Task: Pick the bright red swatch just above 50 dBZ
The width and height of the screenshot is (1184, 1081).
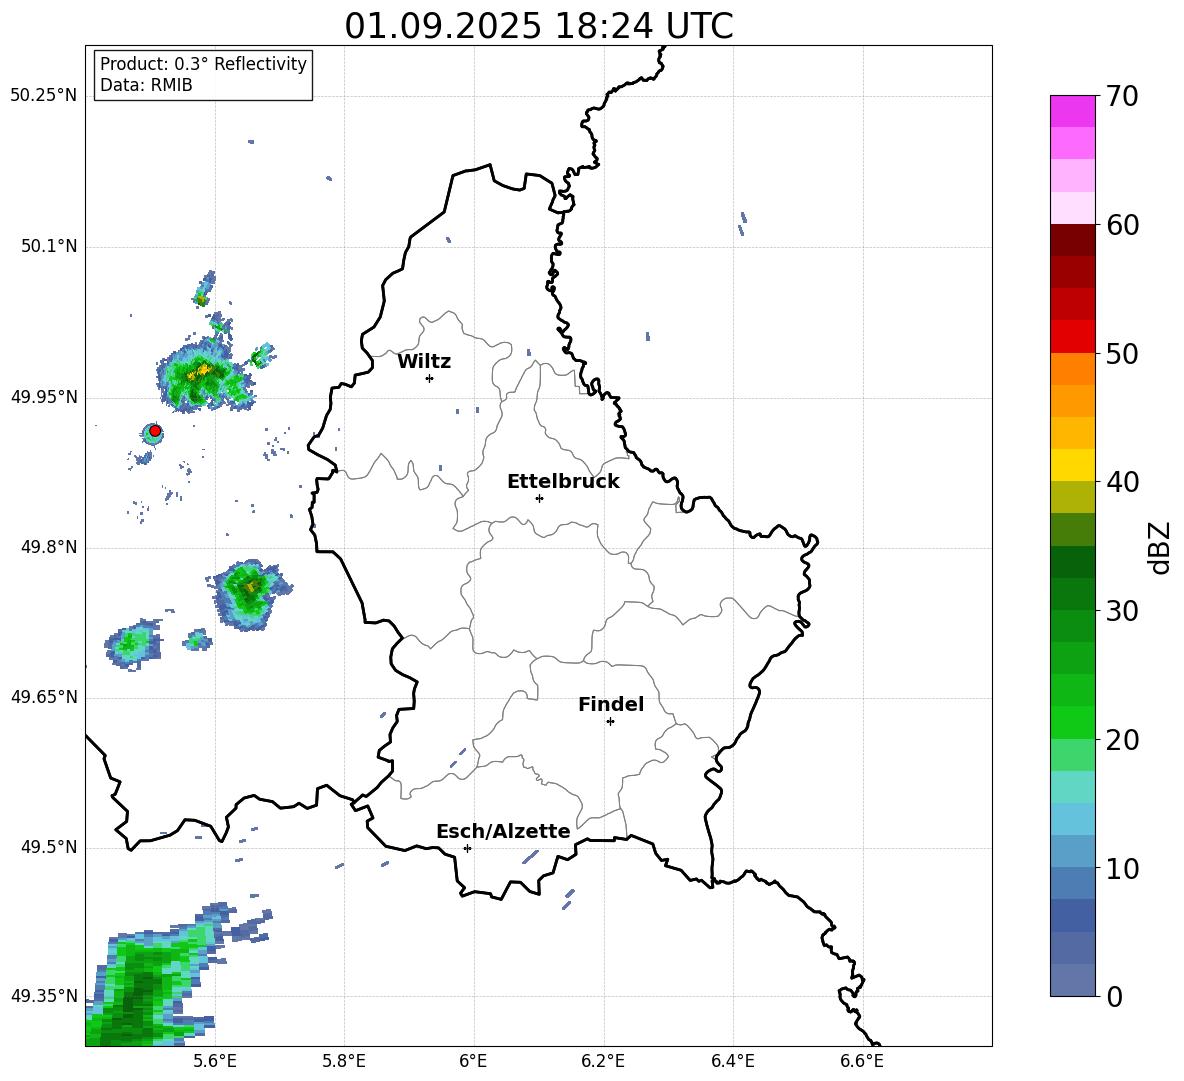Action: pos(1072,337)
